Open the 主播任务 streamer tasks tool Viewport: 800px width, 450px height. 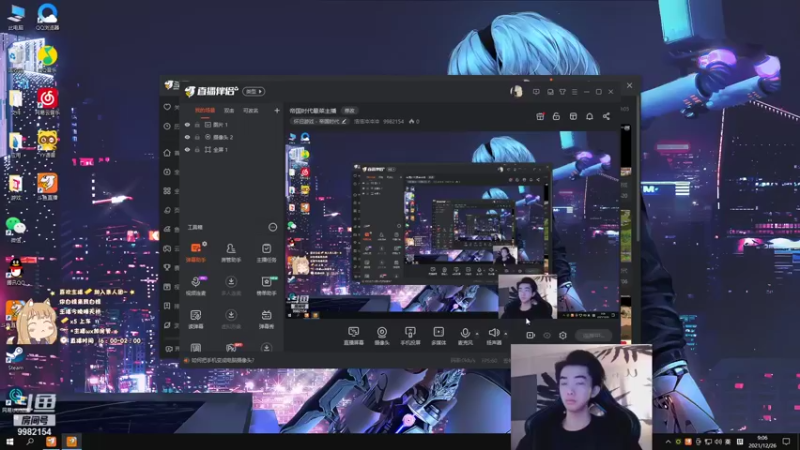pos(266,253)
